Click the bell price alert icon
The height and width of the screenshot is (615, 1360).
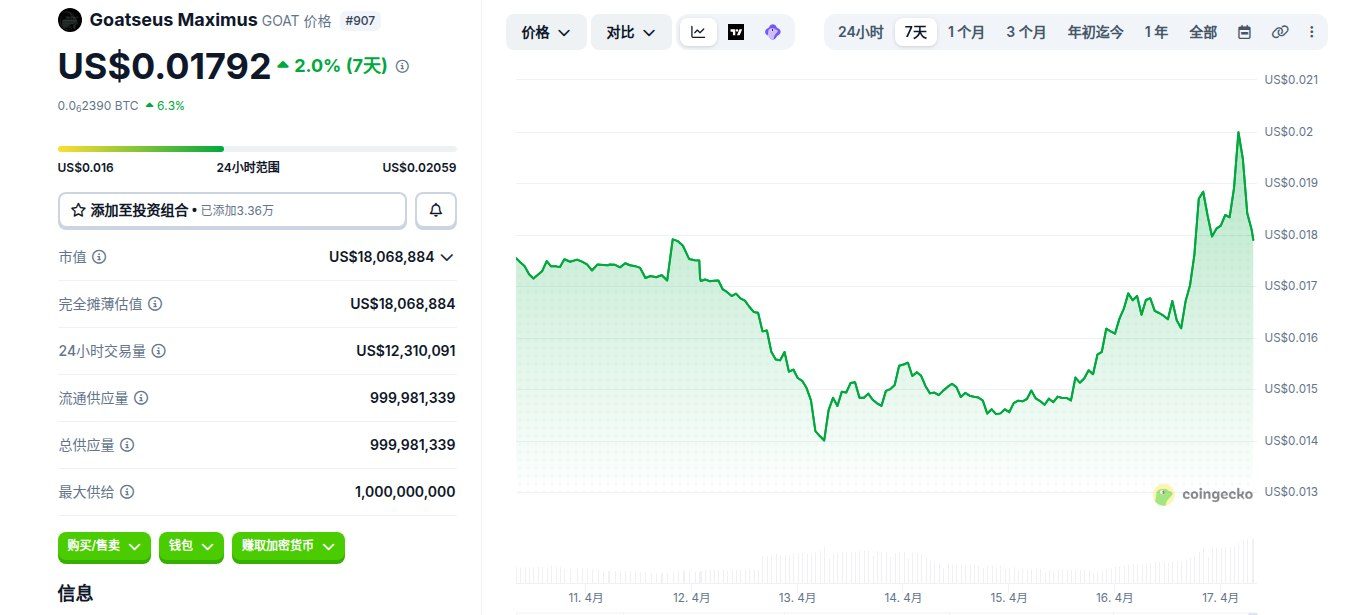(436, 210)
